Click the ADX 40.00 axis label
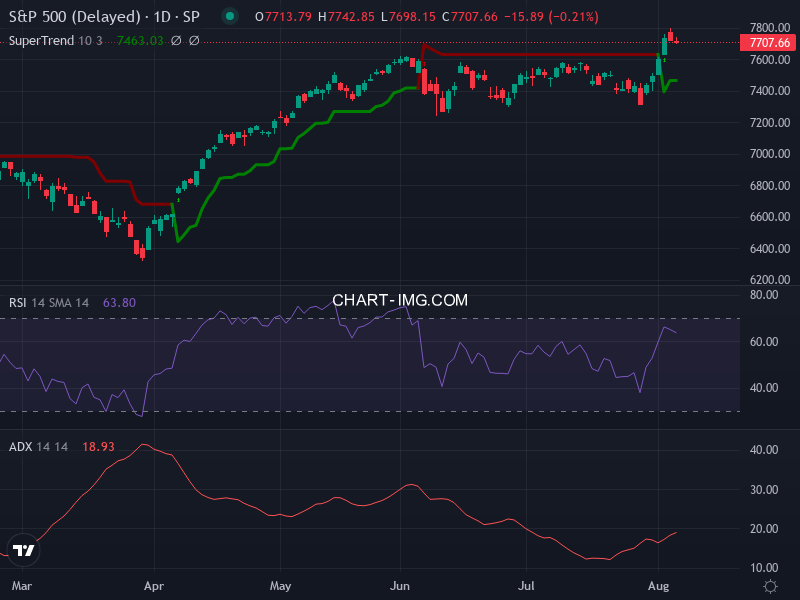 [764, 450]
